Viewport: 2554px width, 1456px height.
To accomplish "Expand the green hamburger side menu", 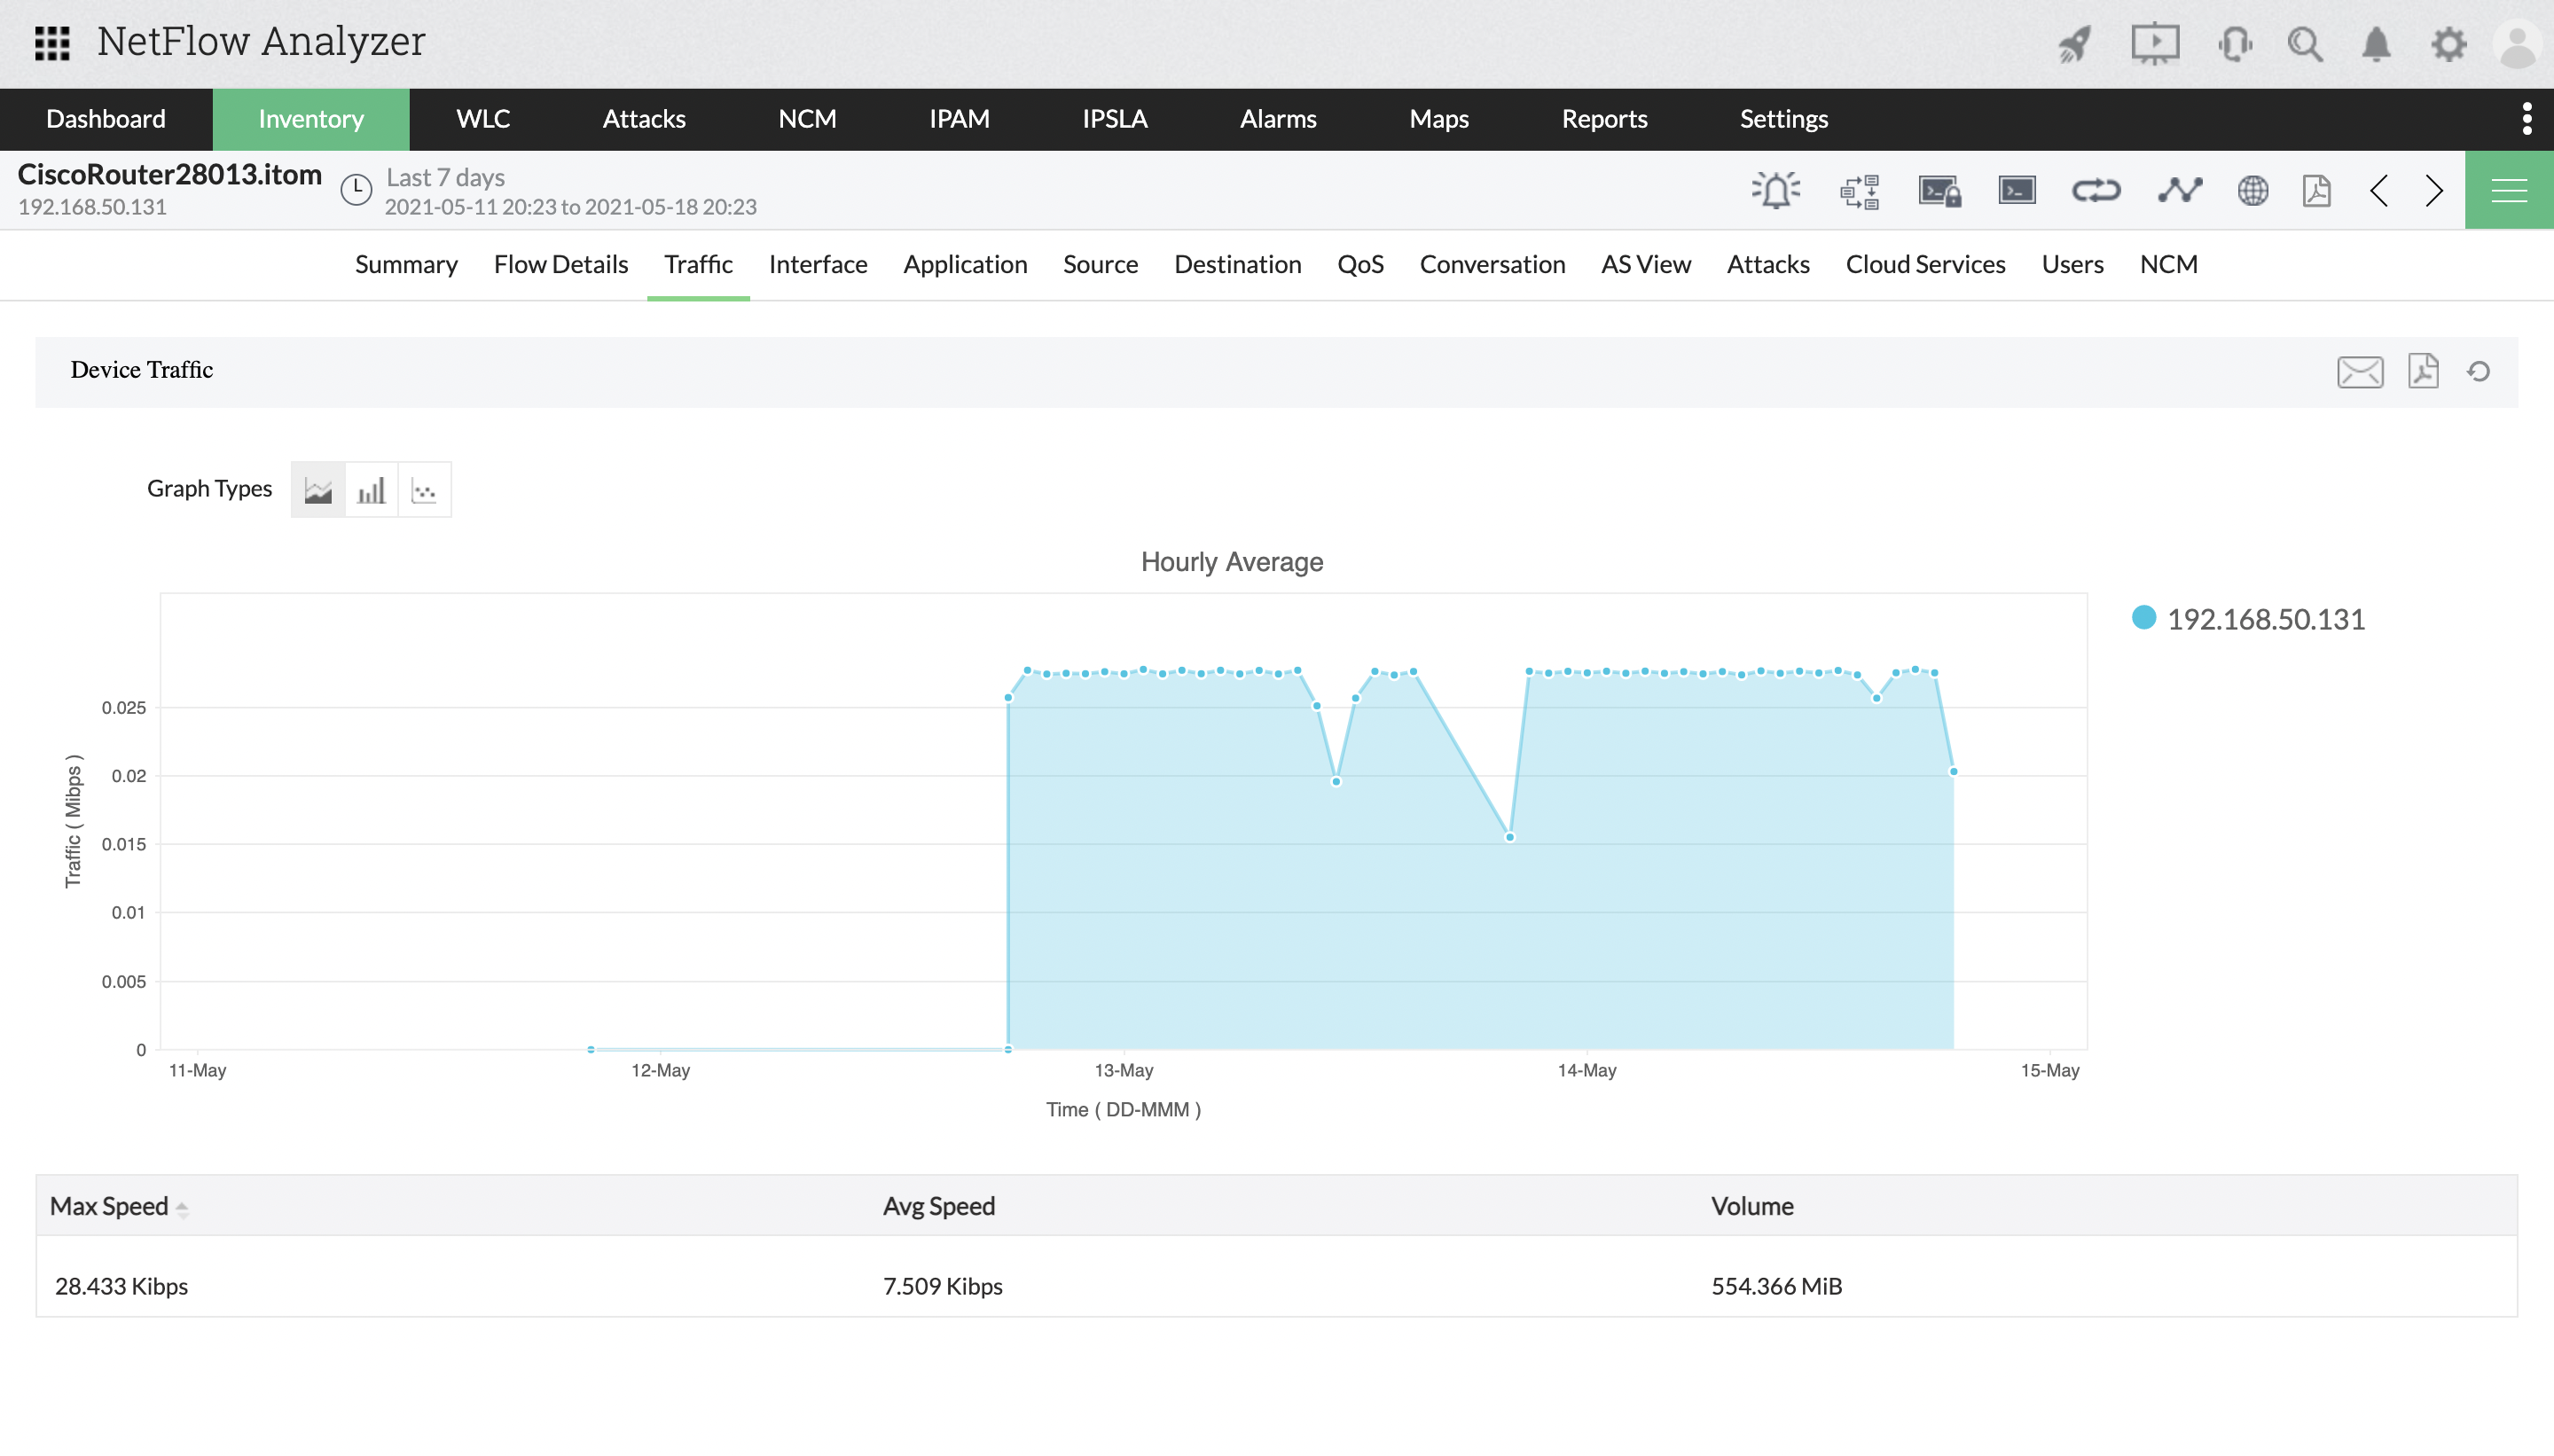I will point(2508,190).
